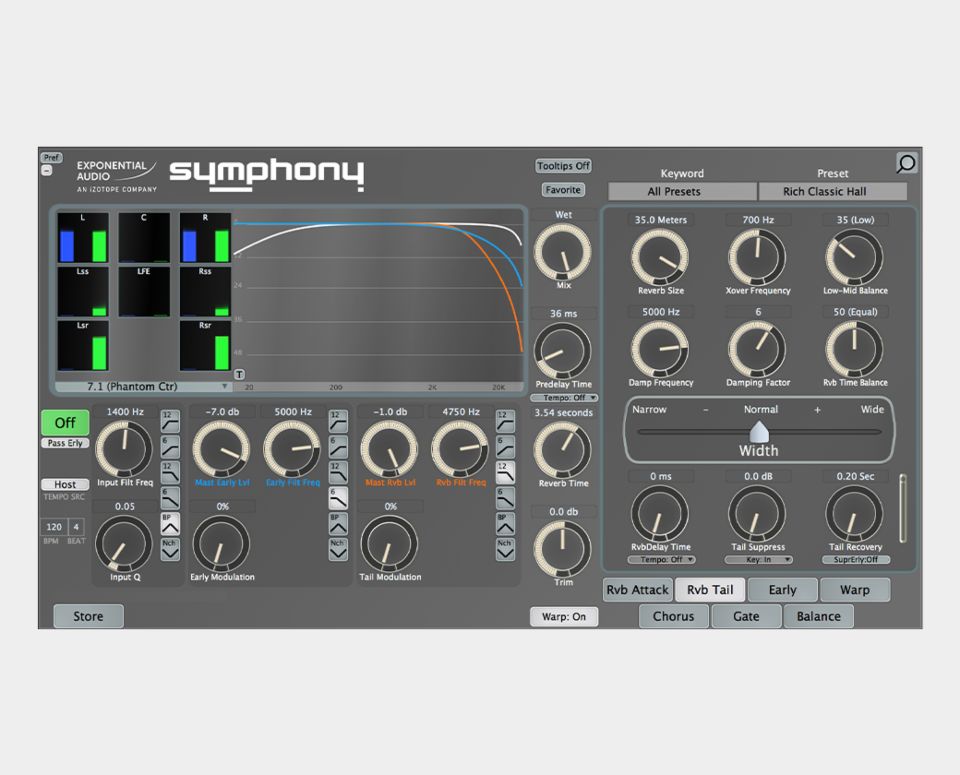Open the Tempo: Off dropdown under Predelay Time

click(x=563, y=398)
